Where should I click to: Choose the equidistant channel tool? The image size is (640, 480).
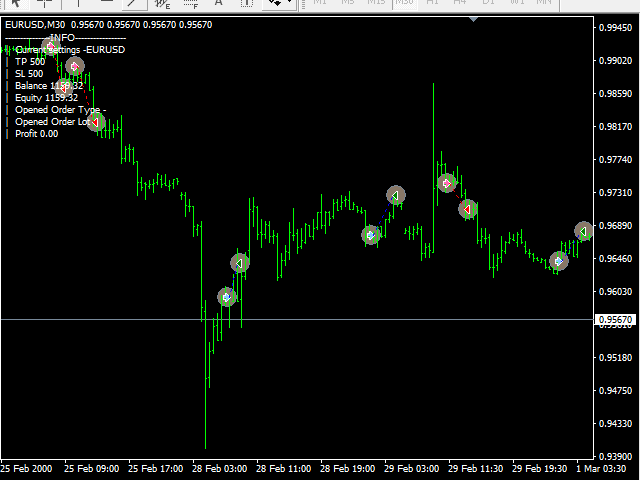[160, 4]
